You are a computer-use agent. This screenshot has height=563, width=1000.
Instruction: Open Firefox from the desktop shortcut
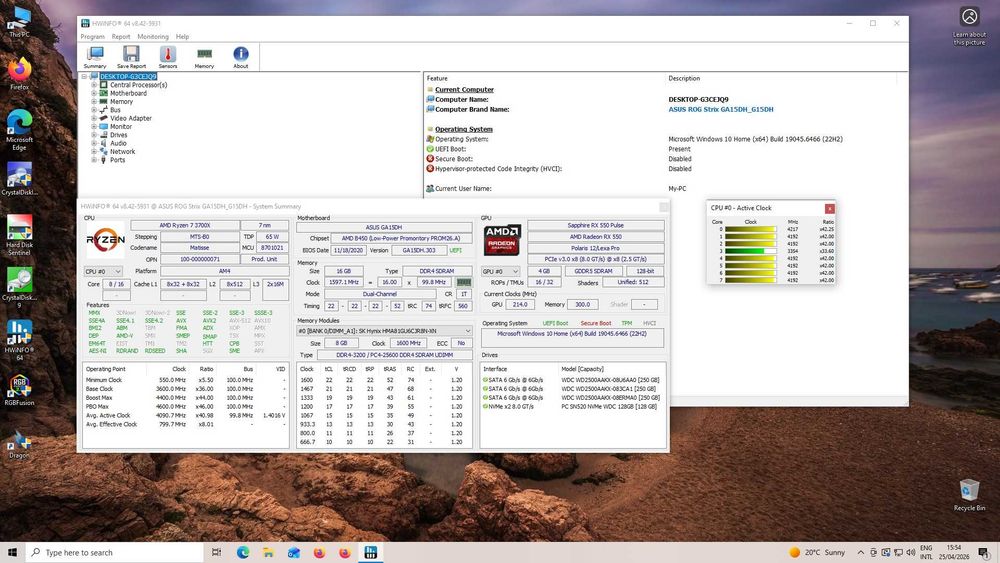tap(19, 73)
